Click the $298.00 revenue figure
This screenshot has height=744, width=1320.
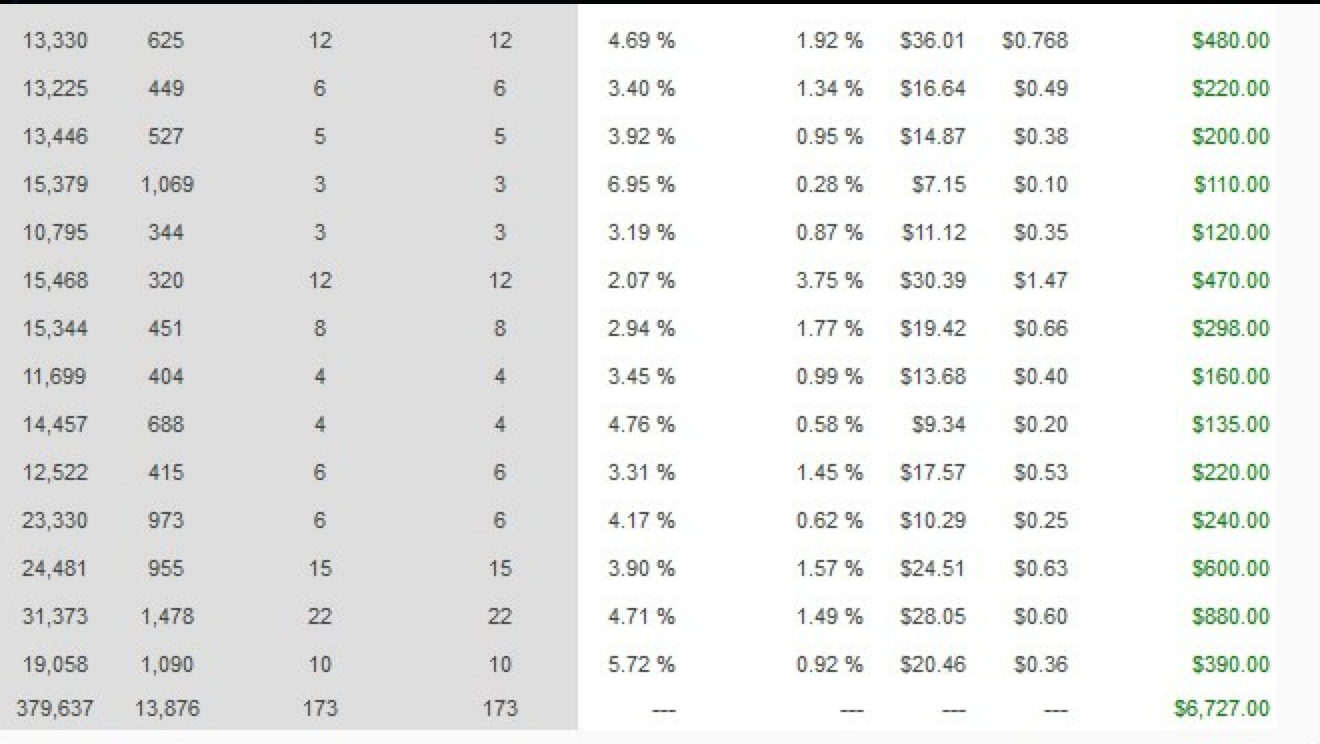[1230, 329]
